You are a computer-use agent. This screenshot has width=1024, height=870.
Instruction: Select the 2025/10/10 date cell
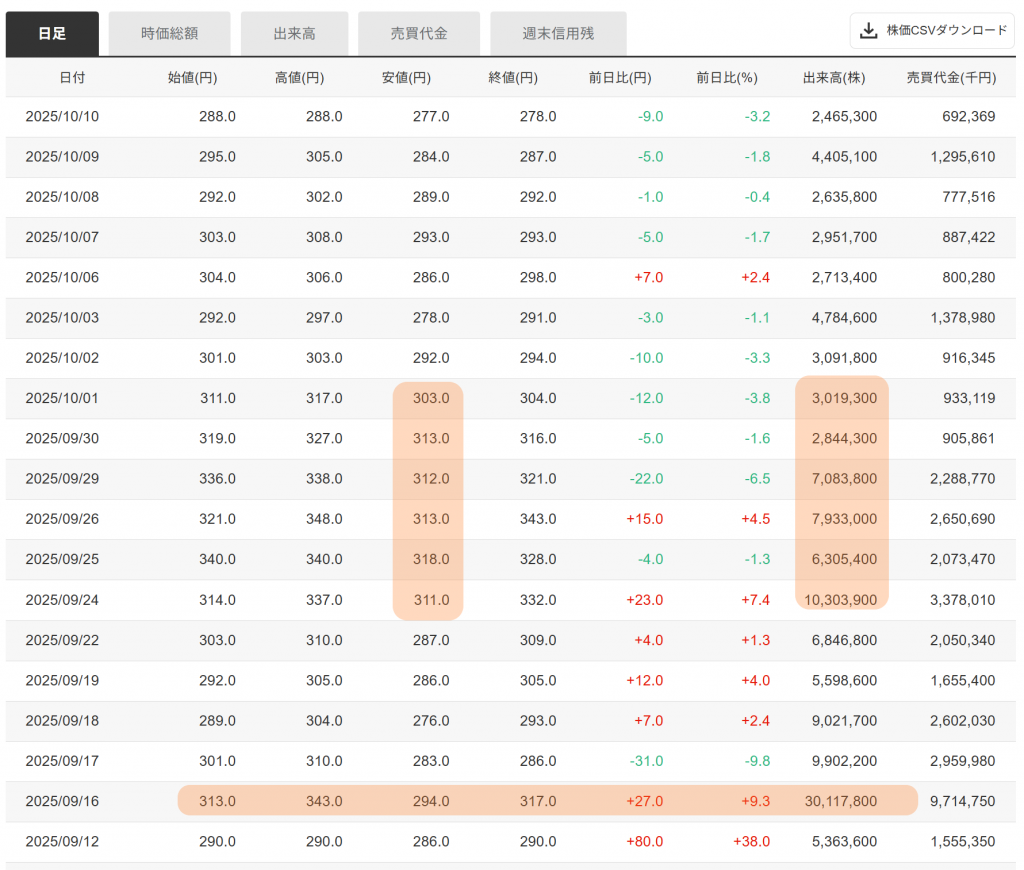(x=62, y=116)
